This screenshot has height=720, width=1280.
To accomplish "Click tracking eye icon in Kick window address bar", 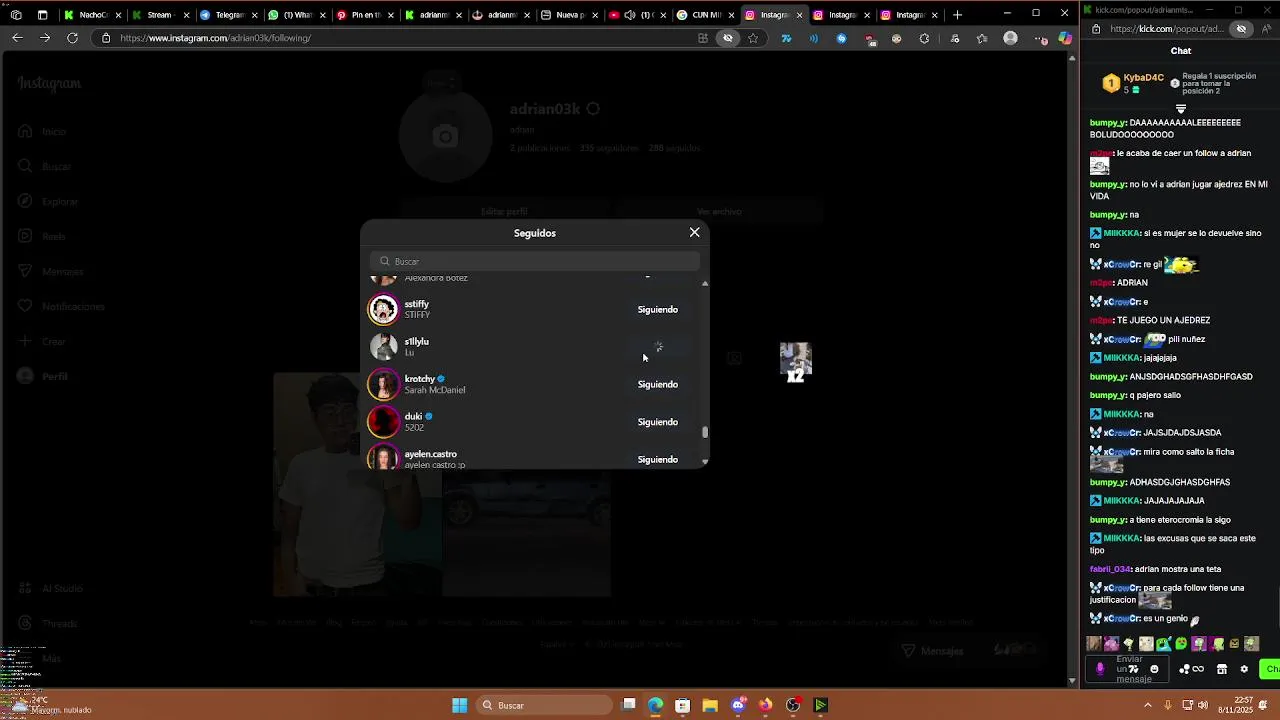I will tap(1241, 29).
